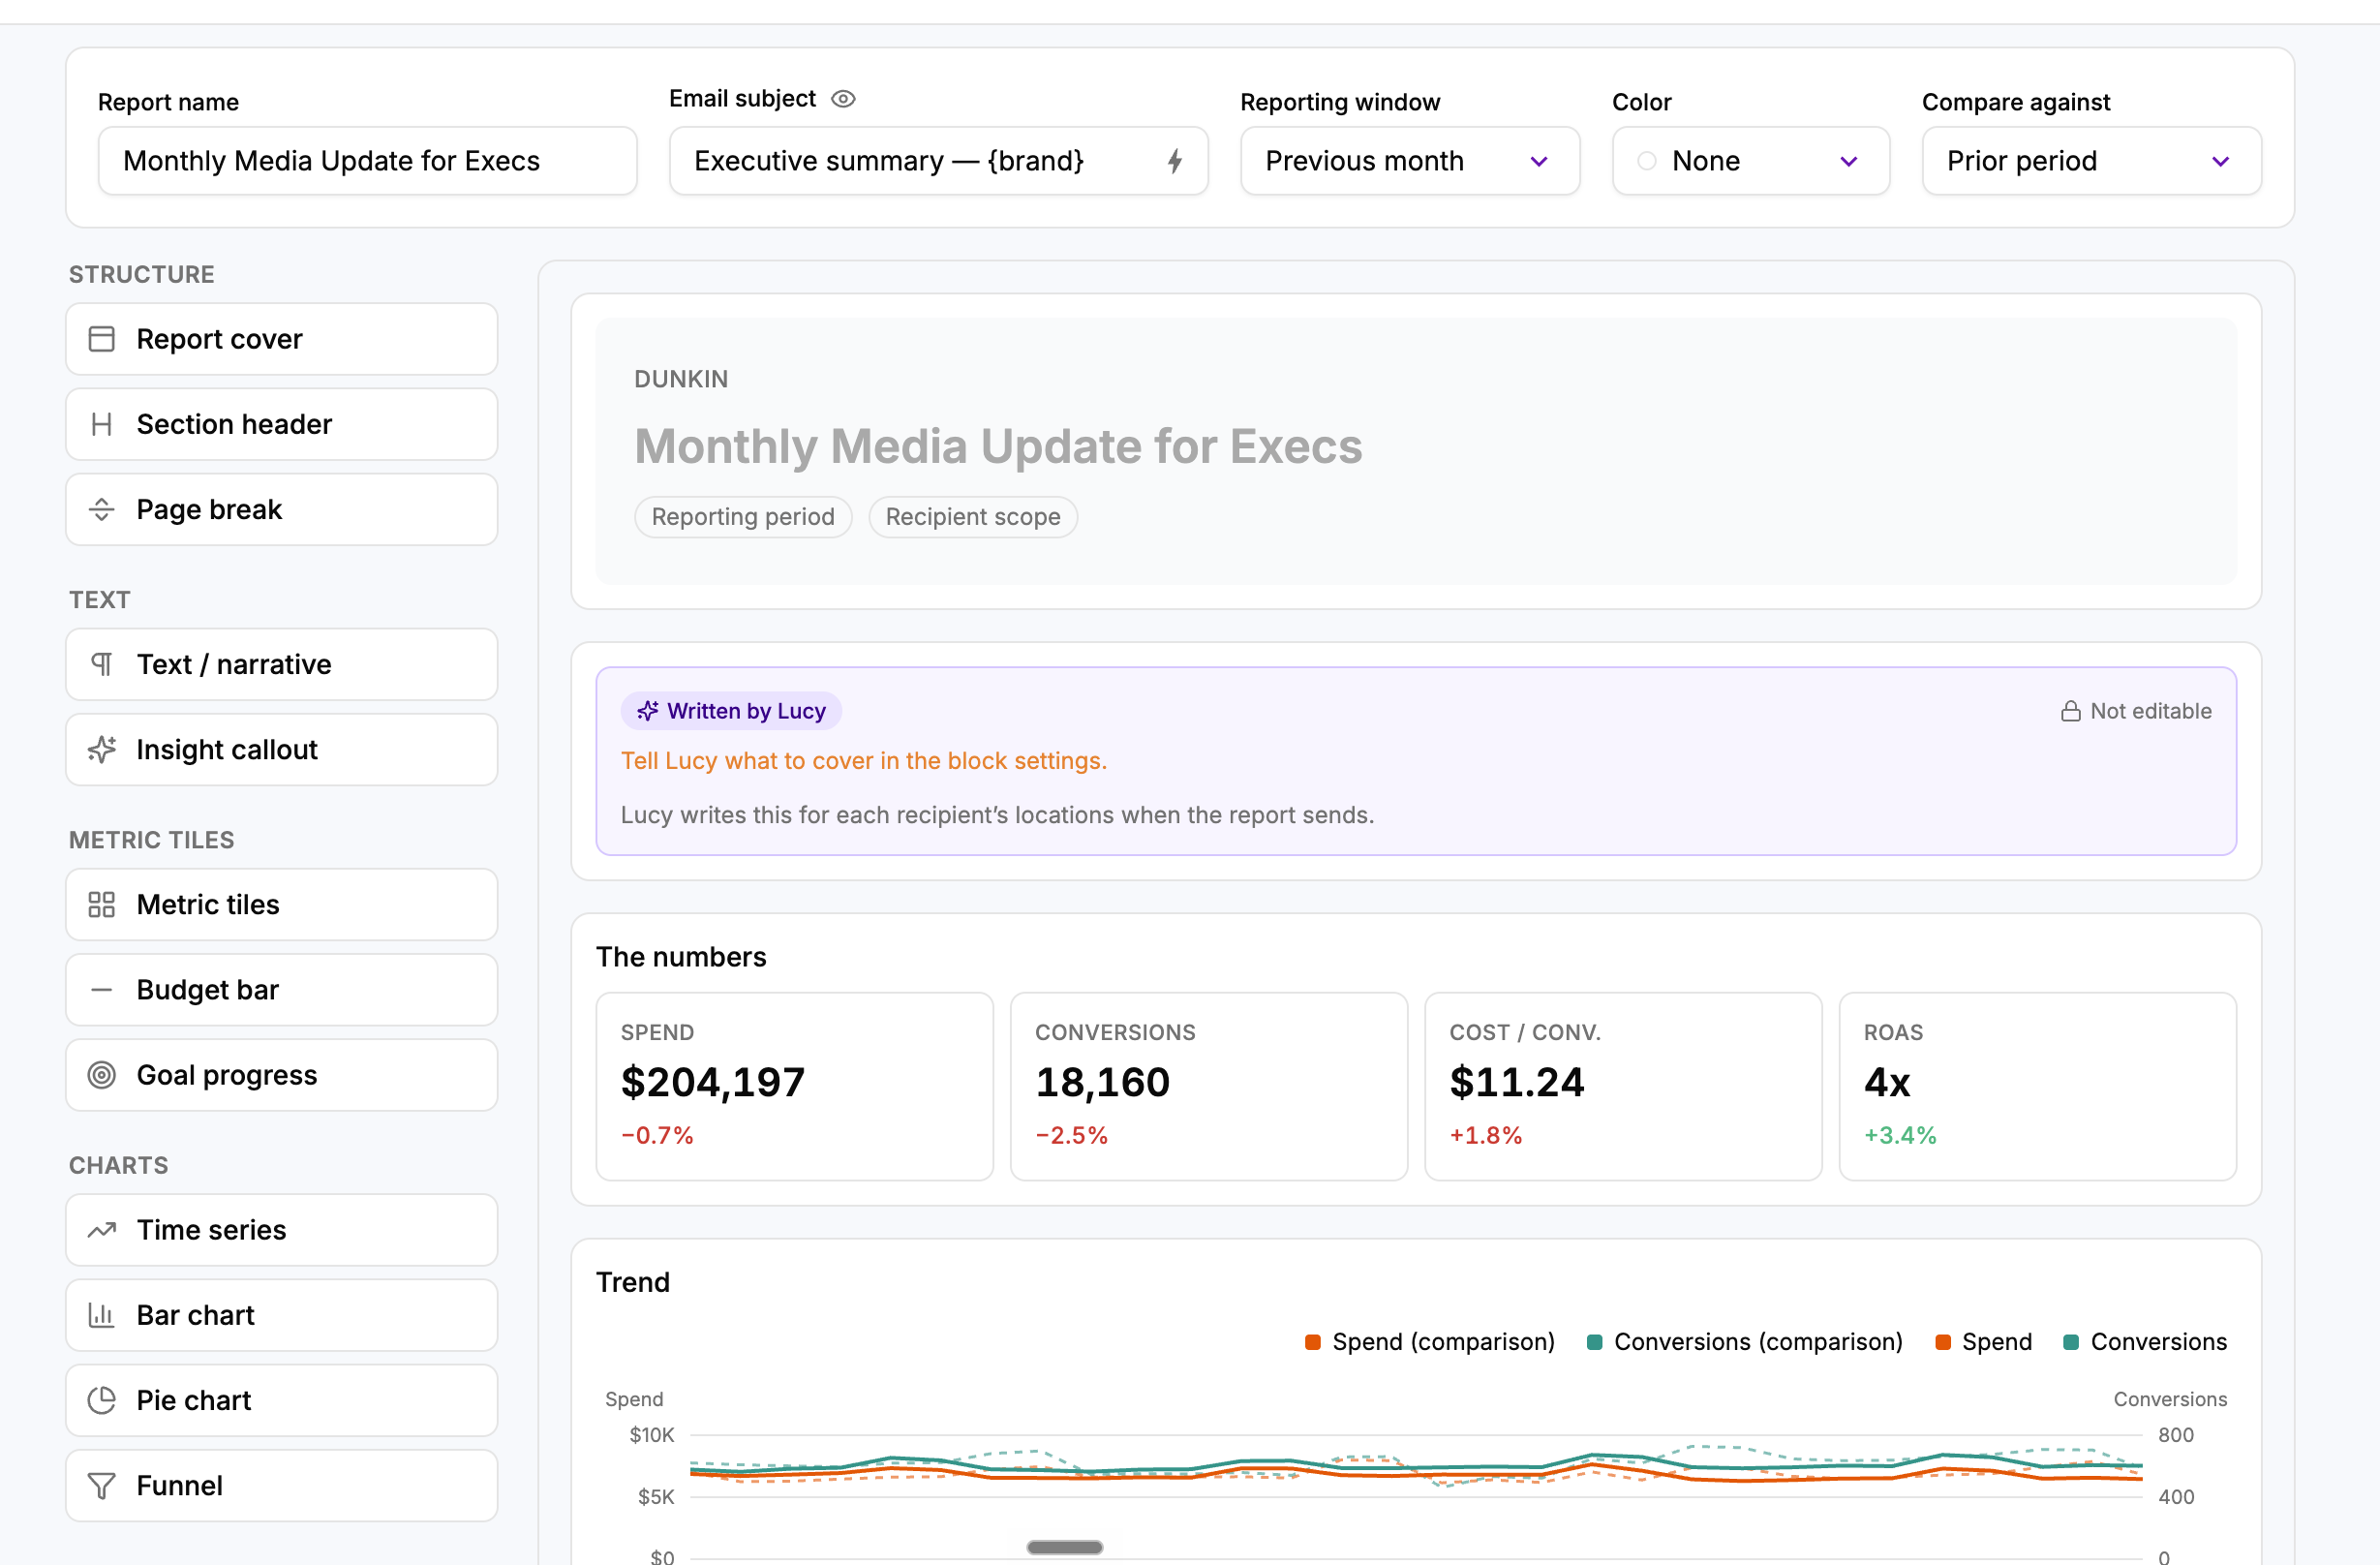Click the Goal progress target icon
The image size is (2380, 1565).
102,1074
